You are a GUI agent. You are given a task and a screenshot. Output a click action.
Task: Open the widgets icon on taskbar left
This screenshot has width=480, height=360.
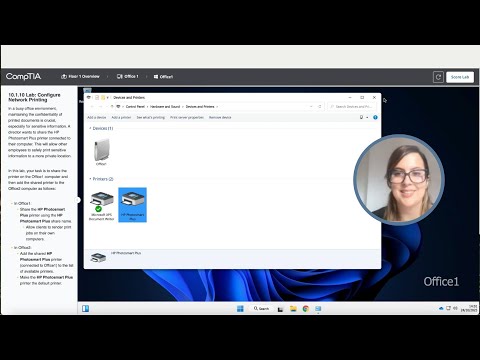coord(86,308)
